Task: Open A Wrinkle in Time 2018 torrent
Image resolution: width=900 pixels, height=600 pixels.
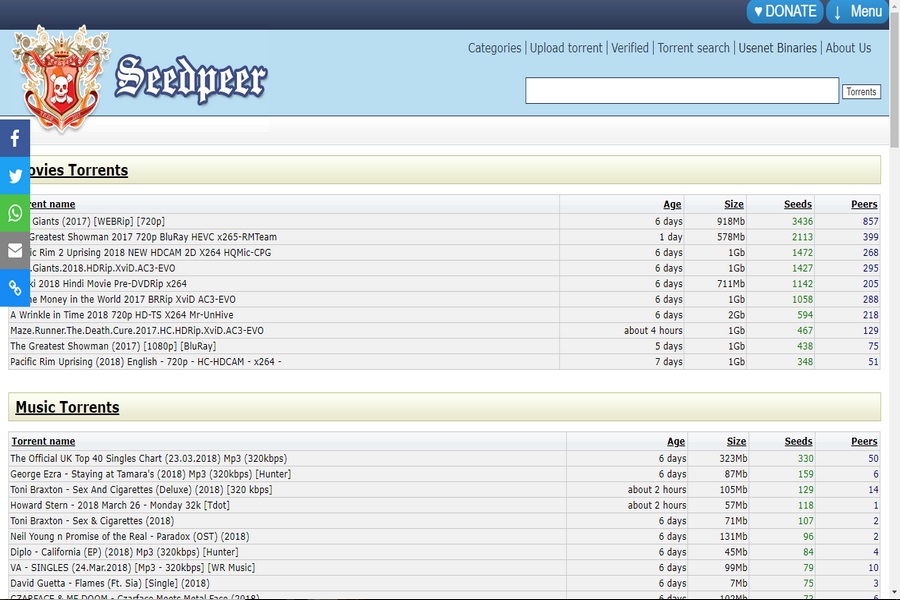Action: 122,315
